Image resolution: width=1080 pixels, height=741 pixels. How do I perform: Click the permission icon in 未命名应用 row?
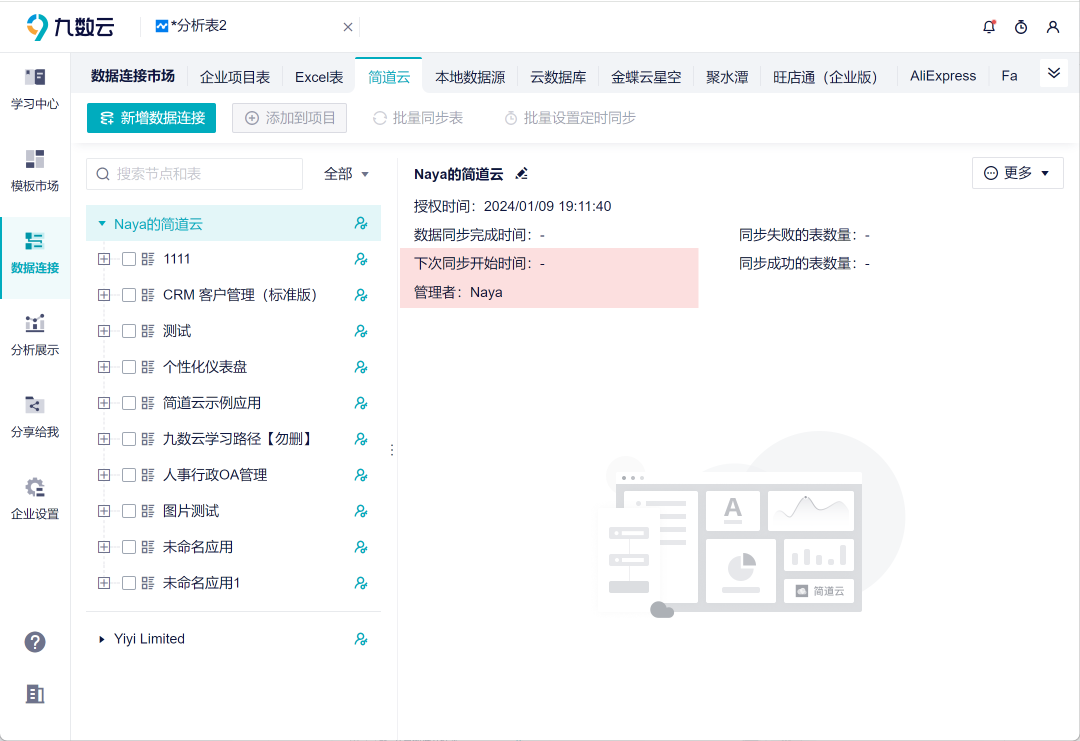[361, 547]
